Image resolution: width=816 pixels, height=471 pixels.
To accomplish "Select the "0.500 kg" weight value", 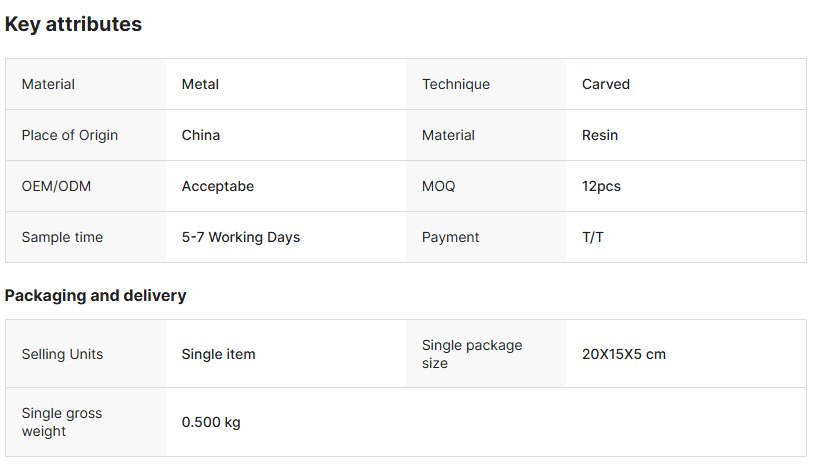I will [x=211, y=422].
